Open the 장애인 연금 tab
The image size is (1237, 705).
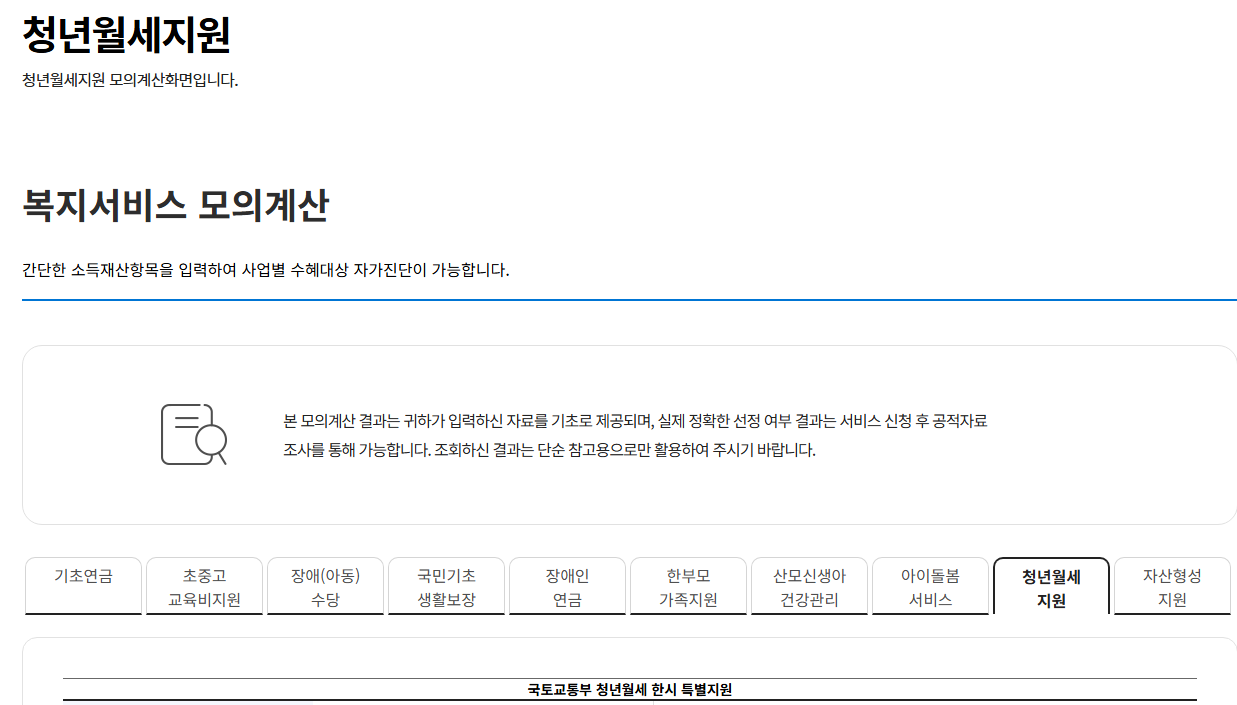pyautogui.click(x=567, y=586)
